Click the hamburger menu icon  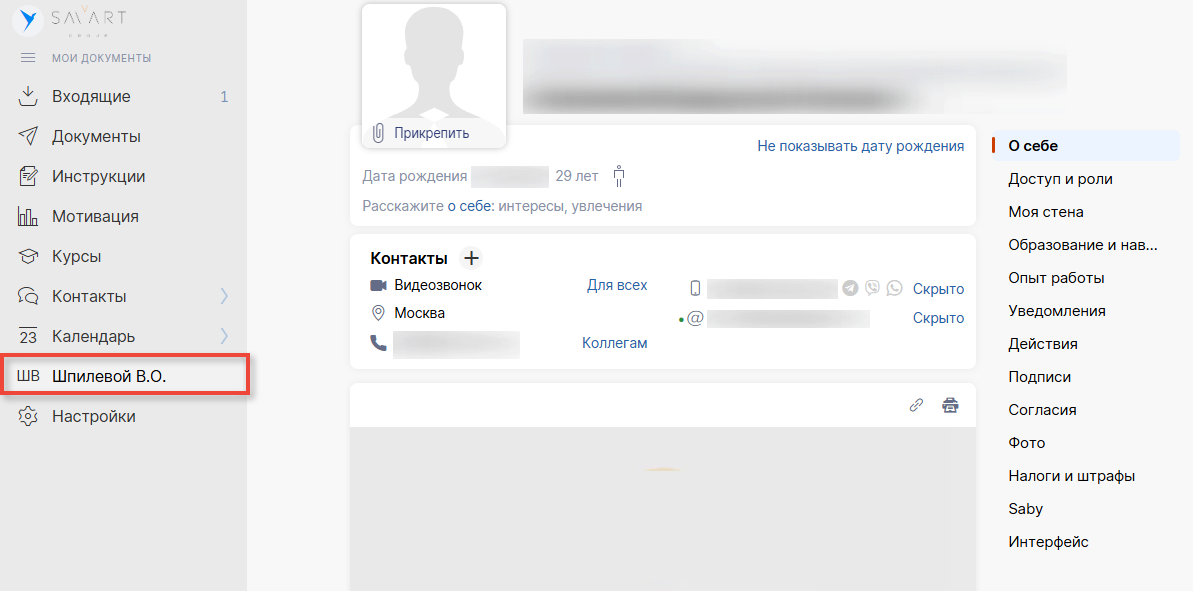(28, 58)
